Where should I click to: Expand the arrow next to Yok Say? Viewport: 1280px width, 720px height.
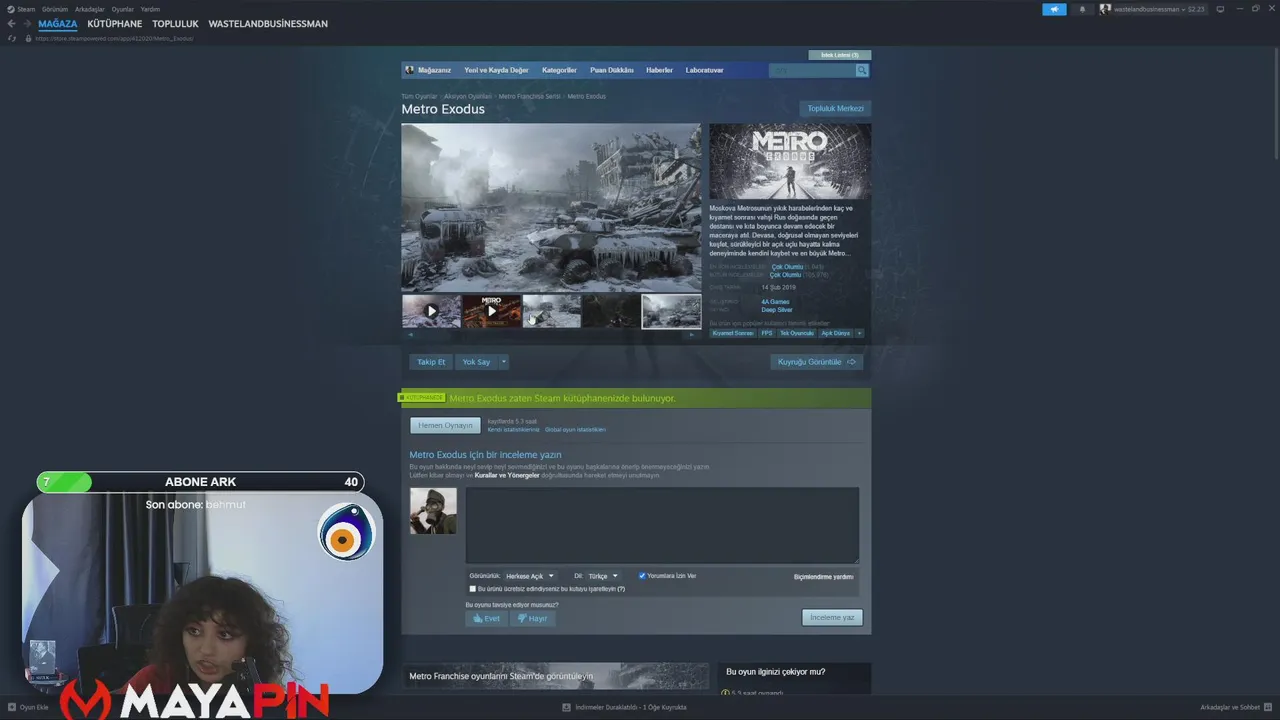tap(504, 362)
